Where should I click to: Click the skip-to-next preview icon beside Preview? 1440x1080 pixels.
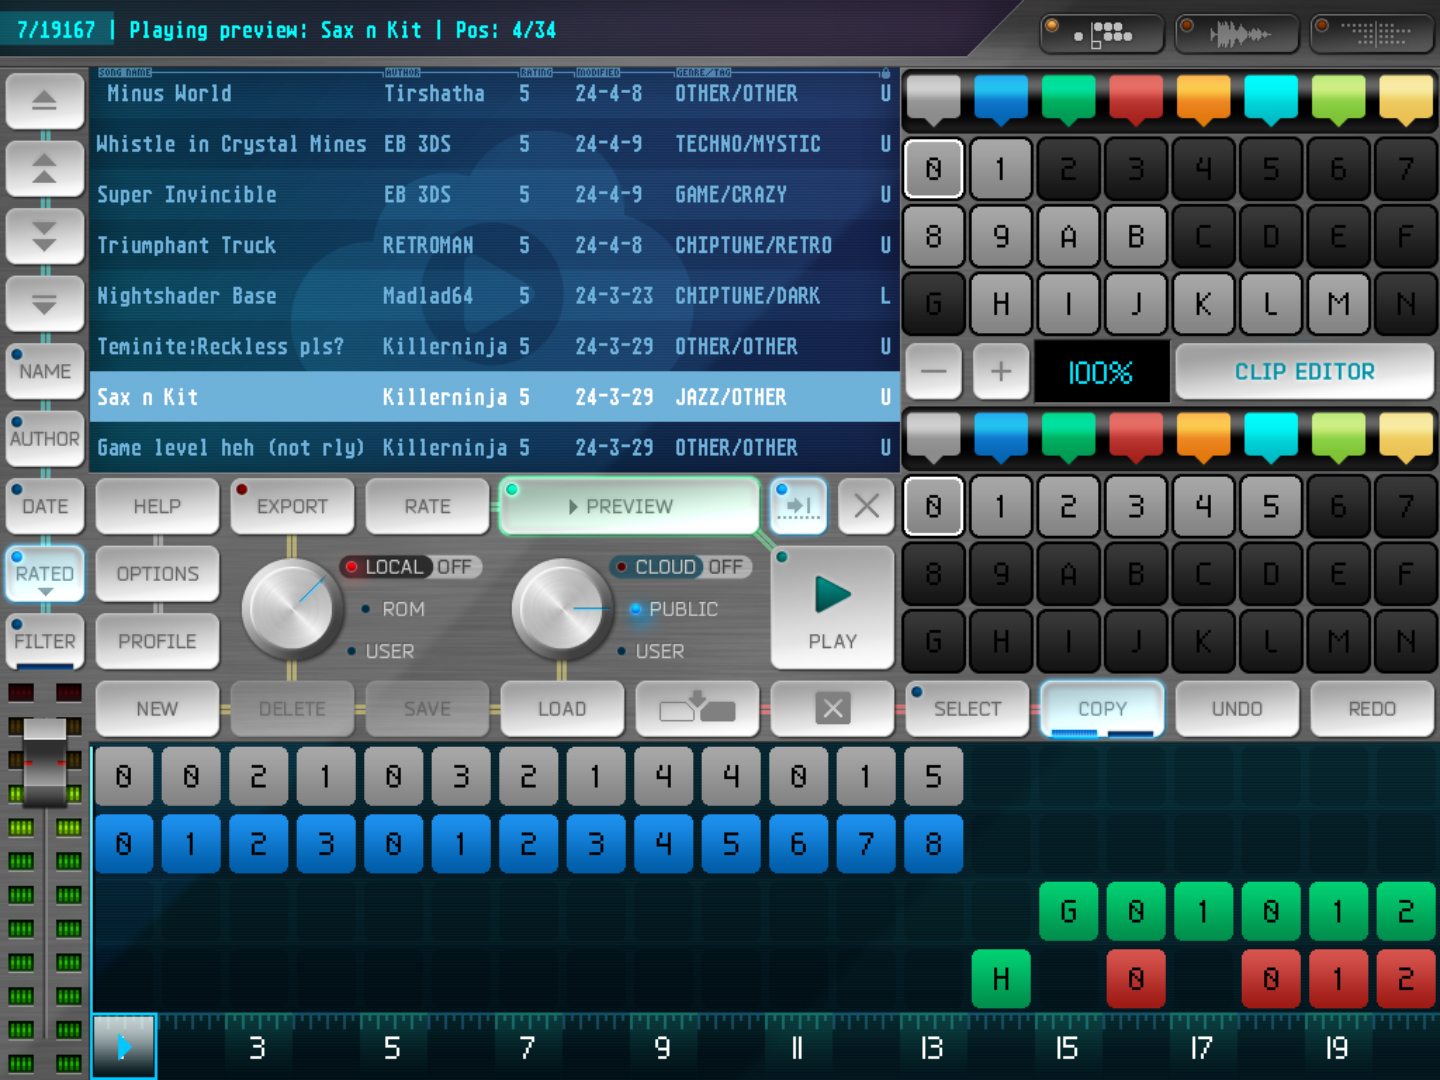(798, 506)
